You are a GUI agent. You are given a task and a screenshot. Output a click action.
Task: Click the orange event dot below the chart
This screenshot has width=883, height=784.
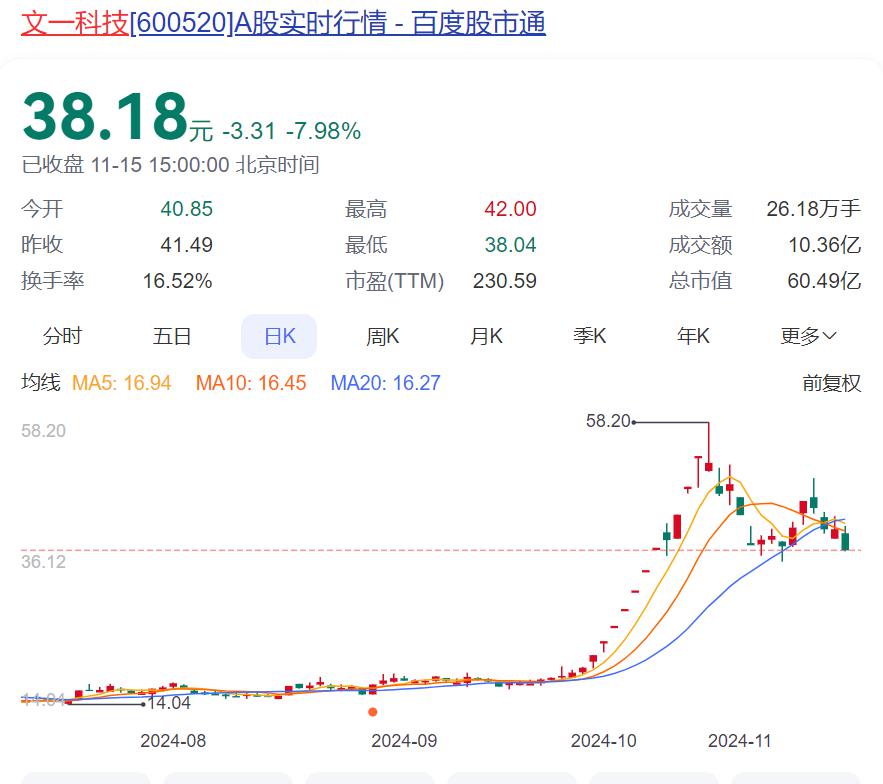pyautogui.click(x=372, y=712)
